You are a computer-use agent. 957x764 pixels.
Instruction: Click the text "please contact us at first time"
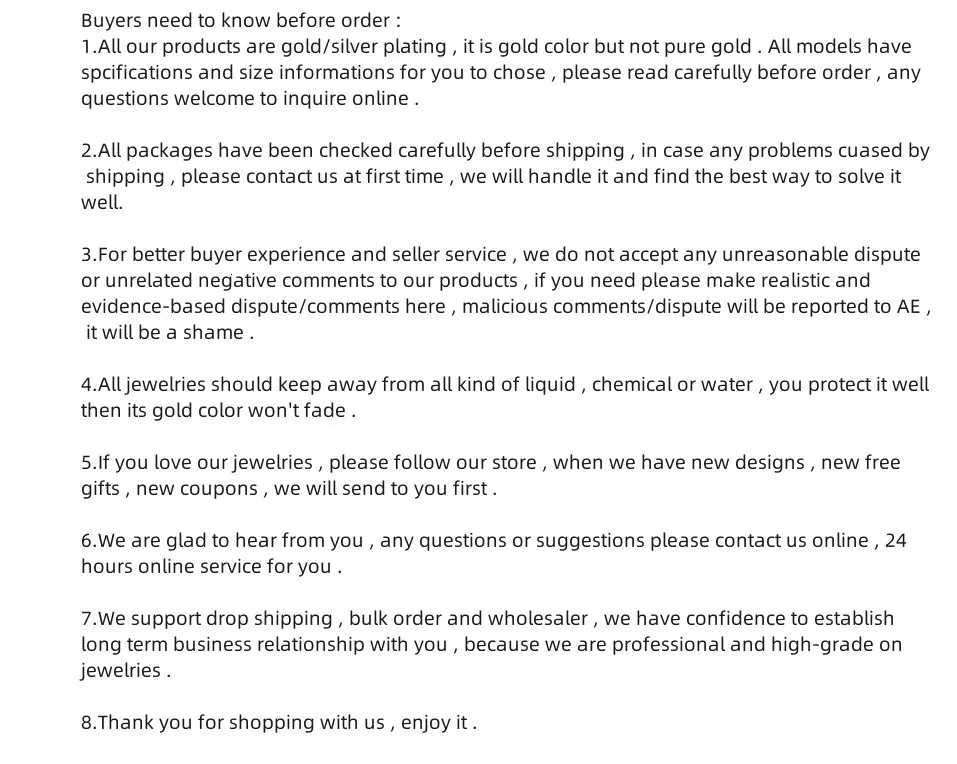coord(312,177)
